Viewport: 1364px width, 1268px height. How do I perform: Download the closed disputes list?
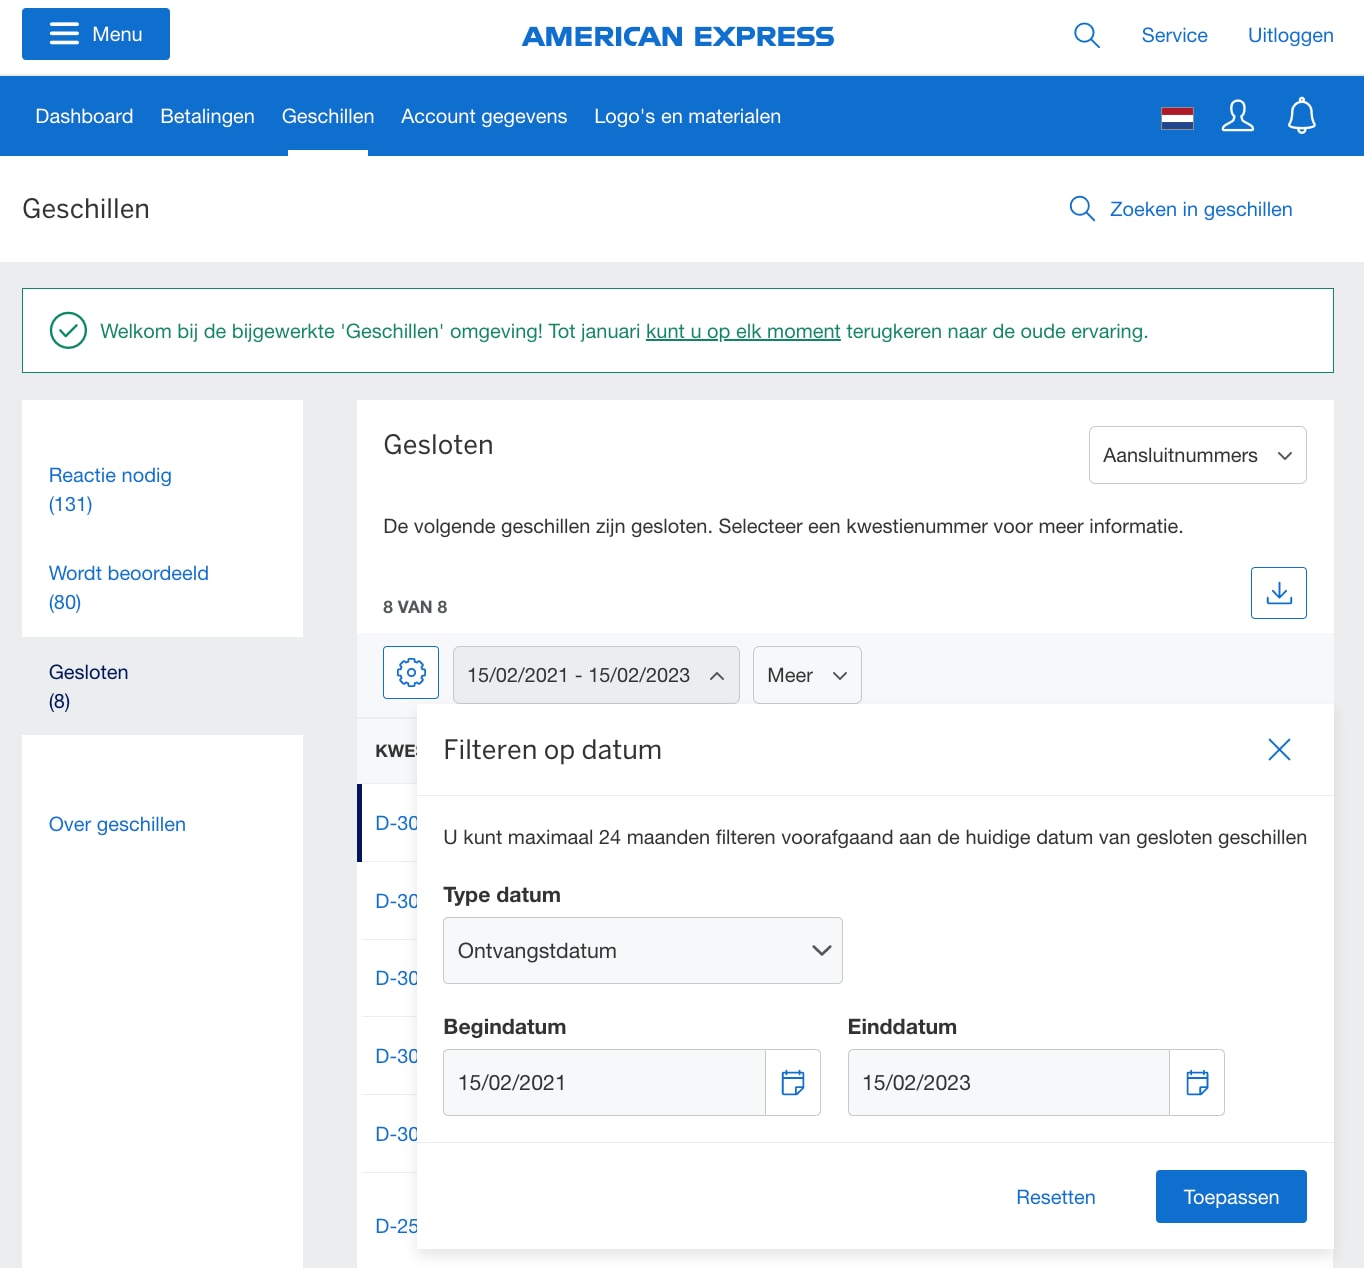point(1278,592)
